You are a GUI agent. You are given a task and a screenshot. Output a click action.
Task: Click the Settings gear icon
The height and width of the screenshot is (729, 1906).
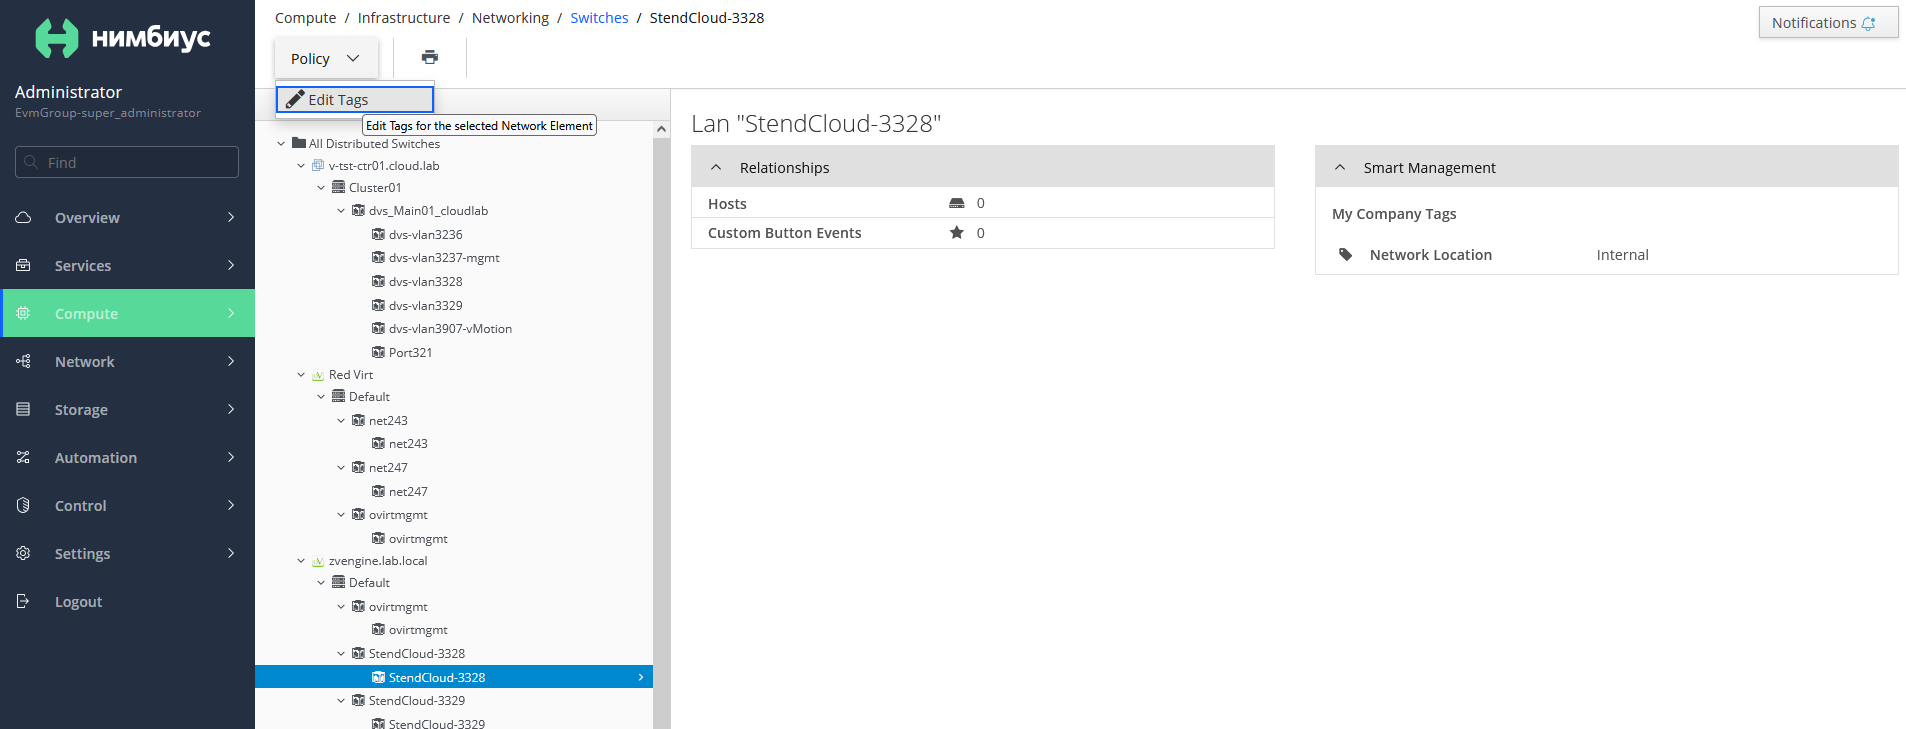click(x=23, y=553)
